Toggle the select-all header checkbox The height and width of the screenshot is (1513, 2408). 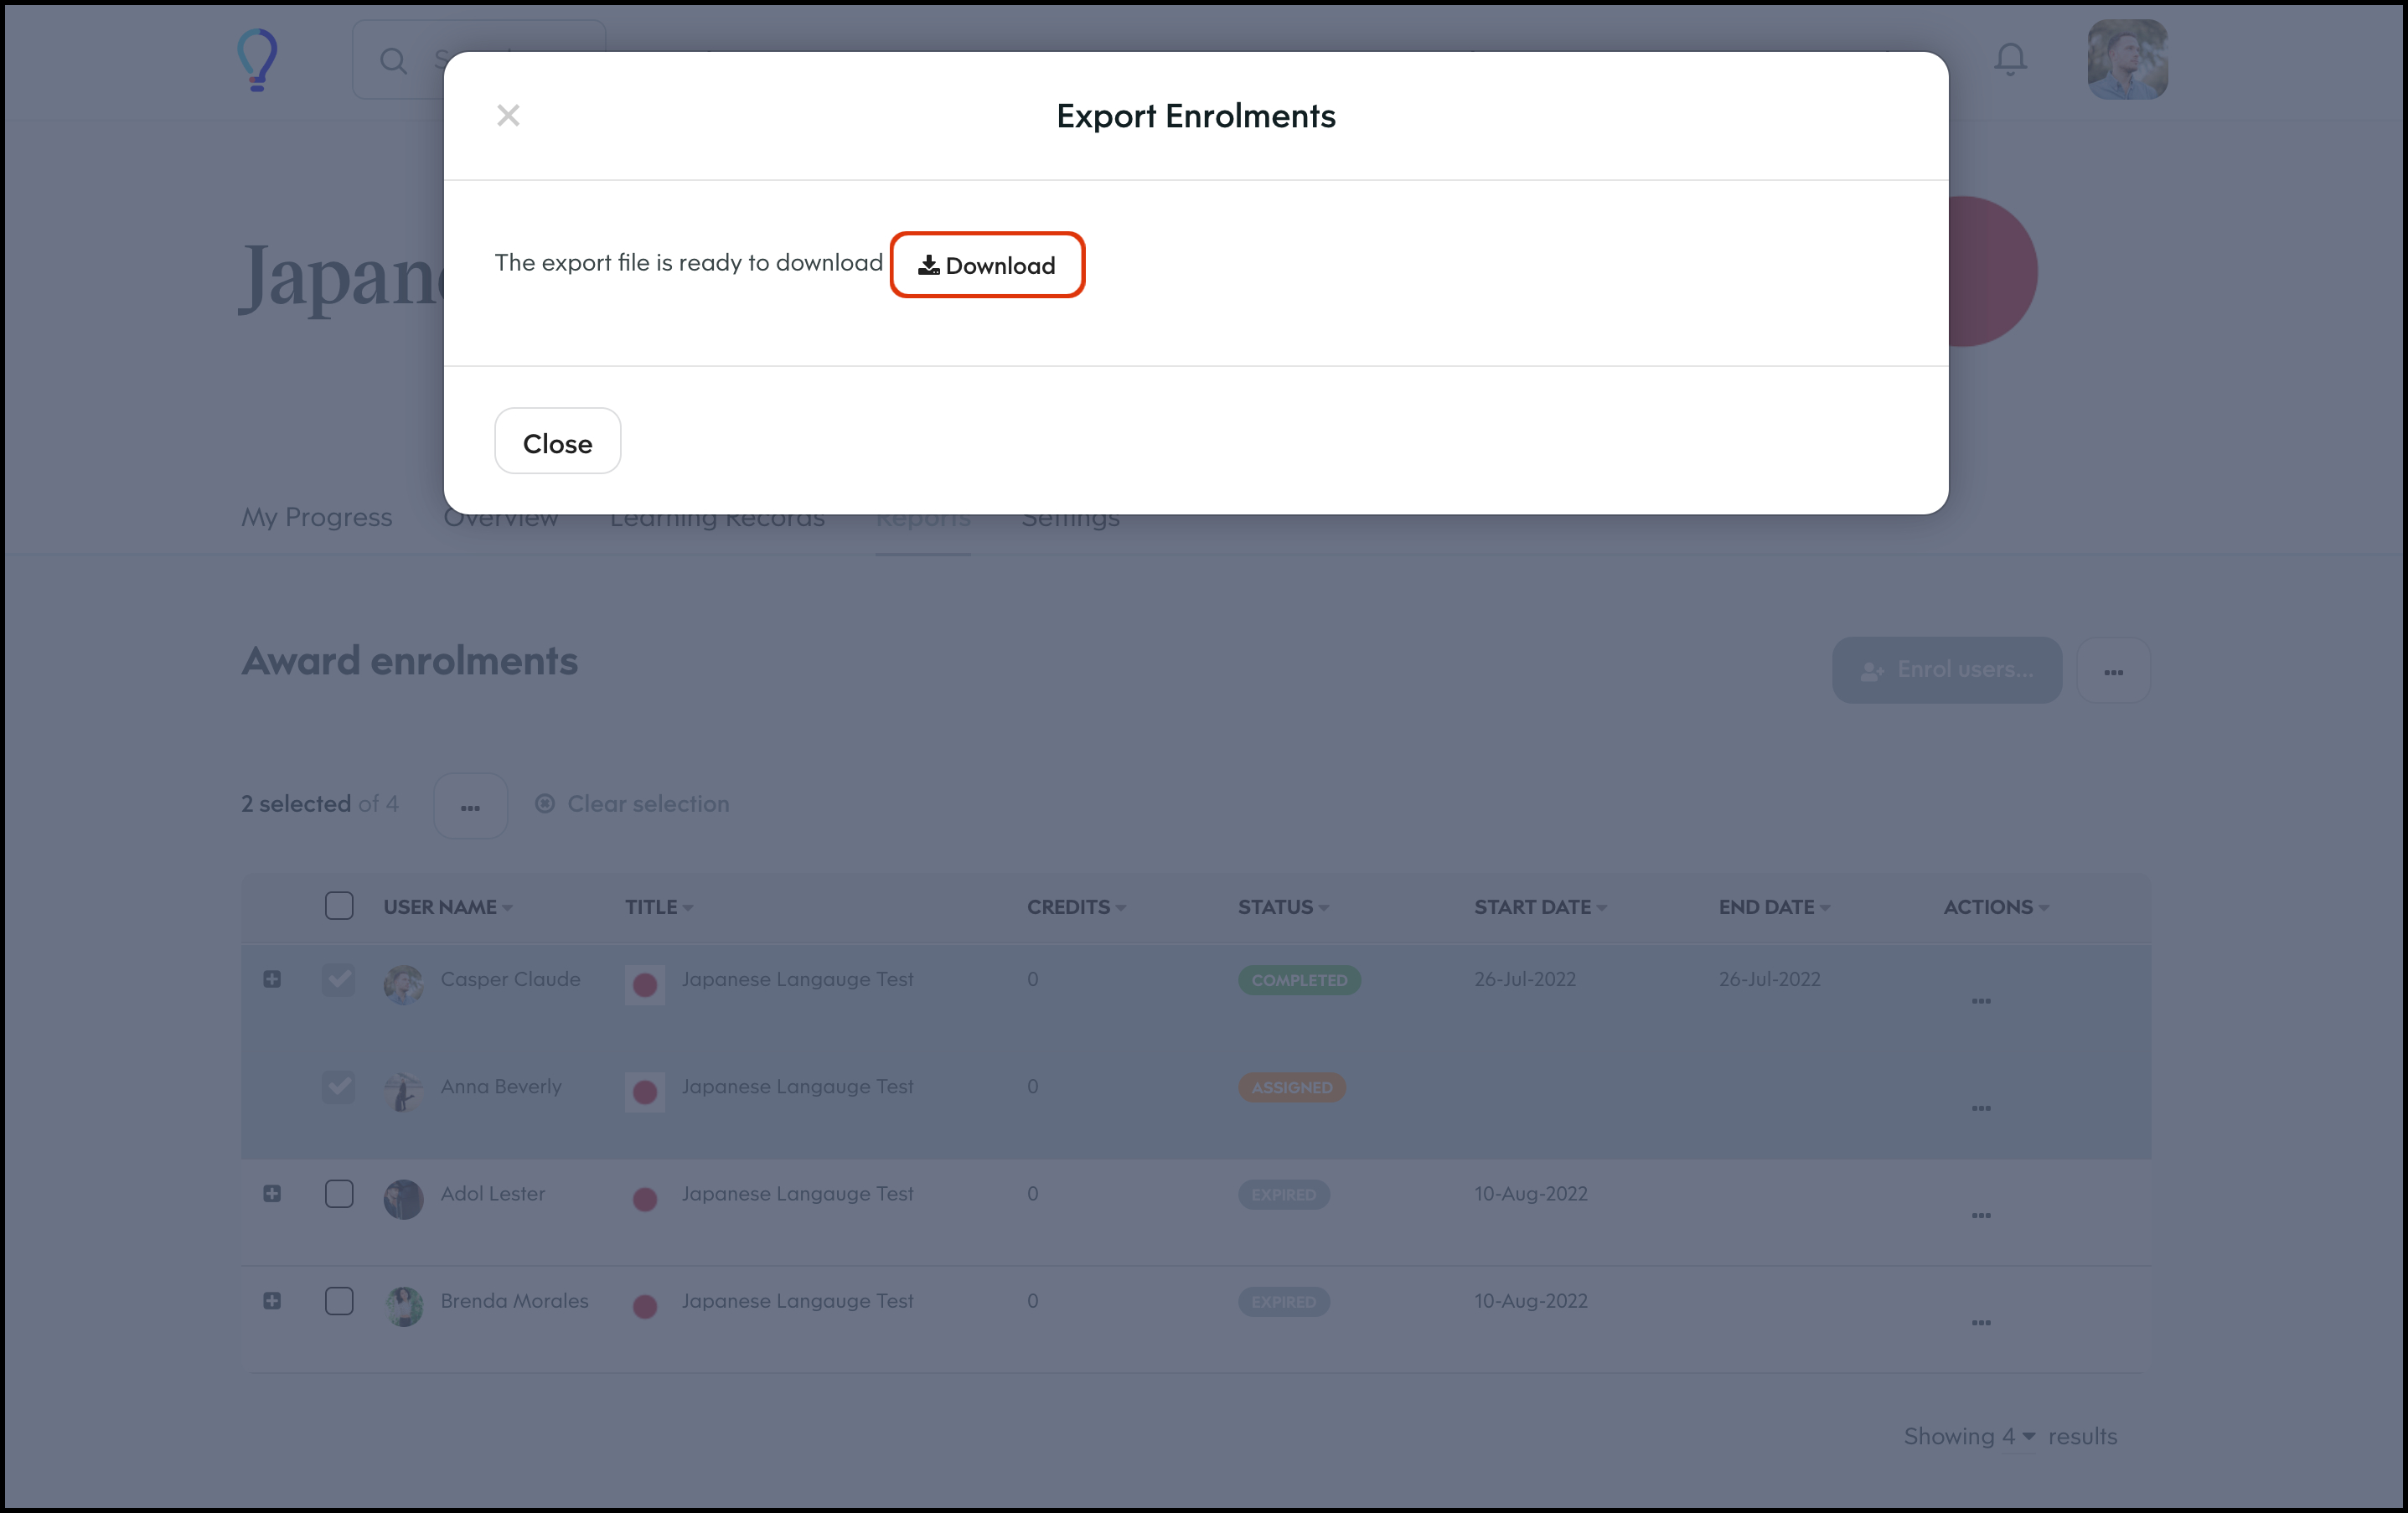(x=339, y=906)
